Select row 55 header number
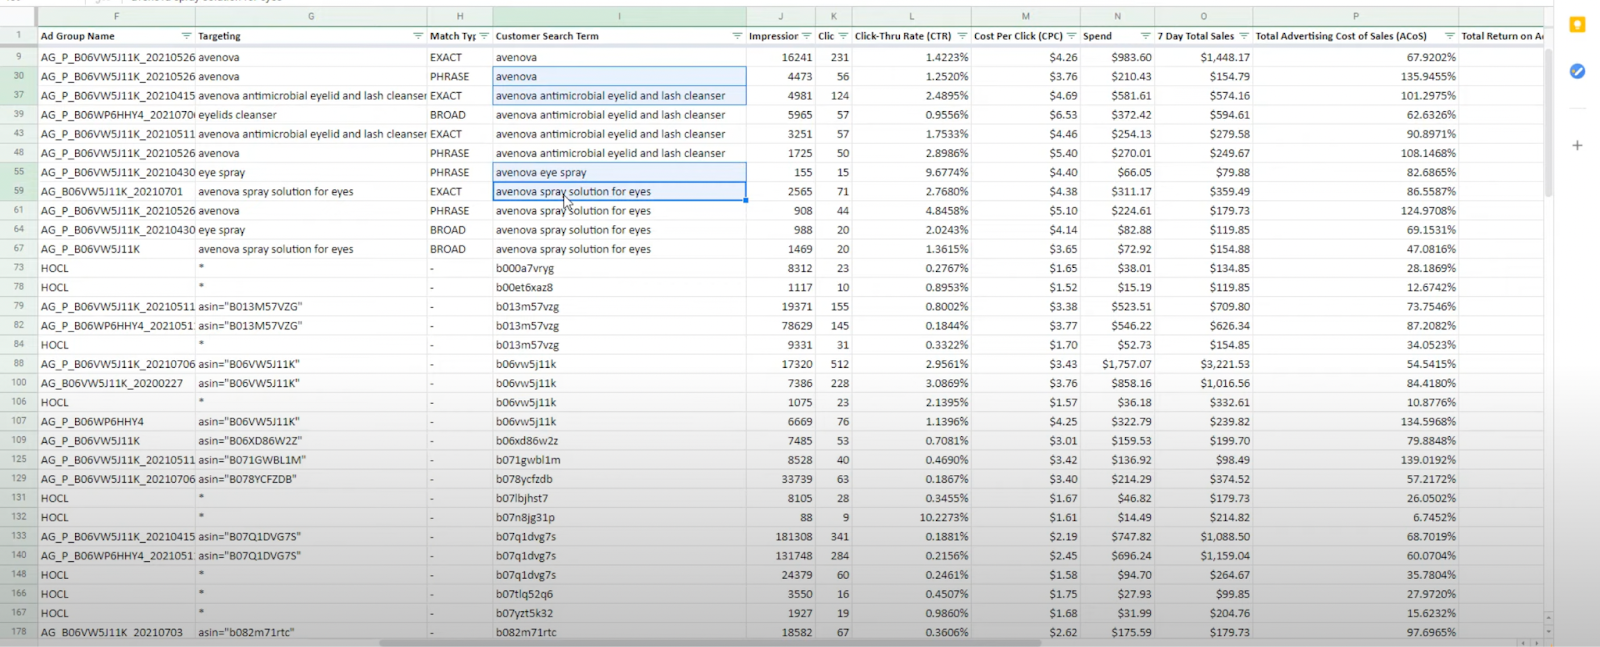This screenshot has width=1600, height=647. coord(19,172)
